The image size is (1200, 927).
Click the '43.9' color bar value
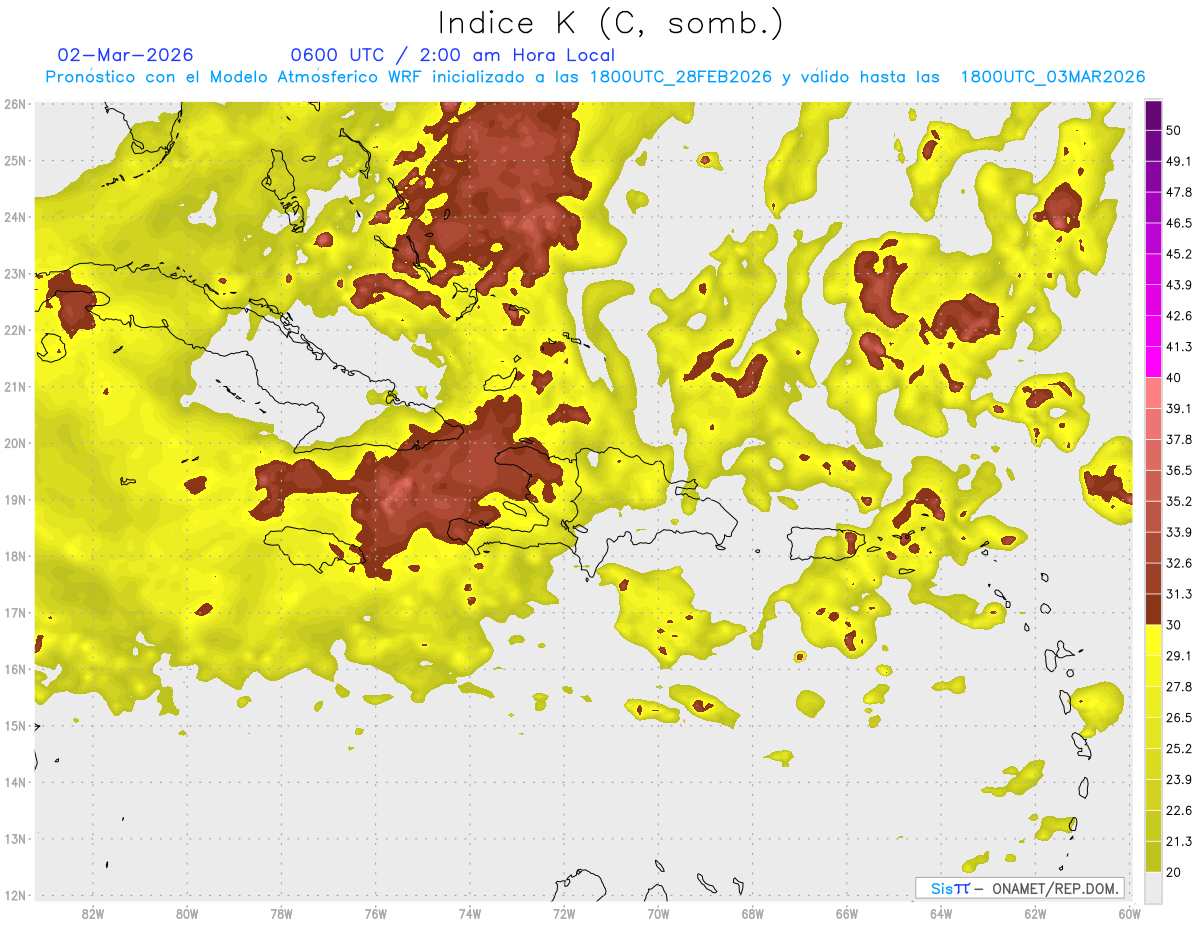1178,285
